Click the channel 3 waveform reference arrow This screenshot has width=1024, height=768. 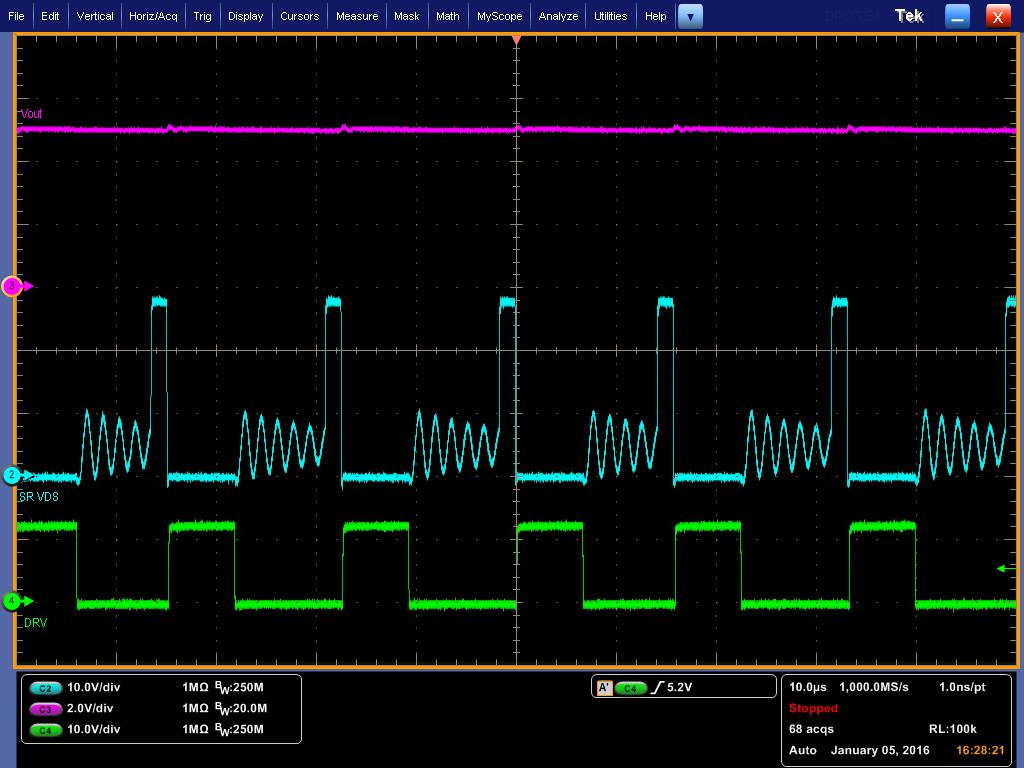12,287
